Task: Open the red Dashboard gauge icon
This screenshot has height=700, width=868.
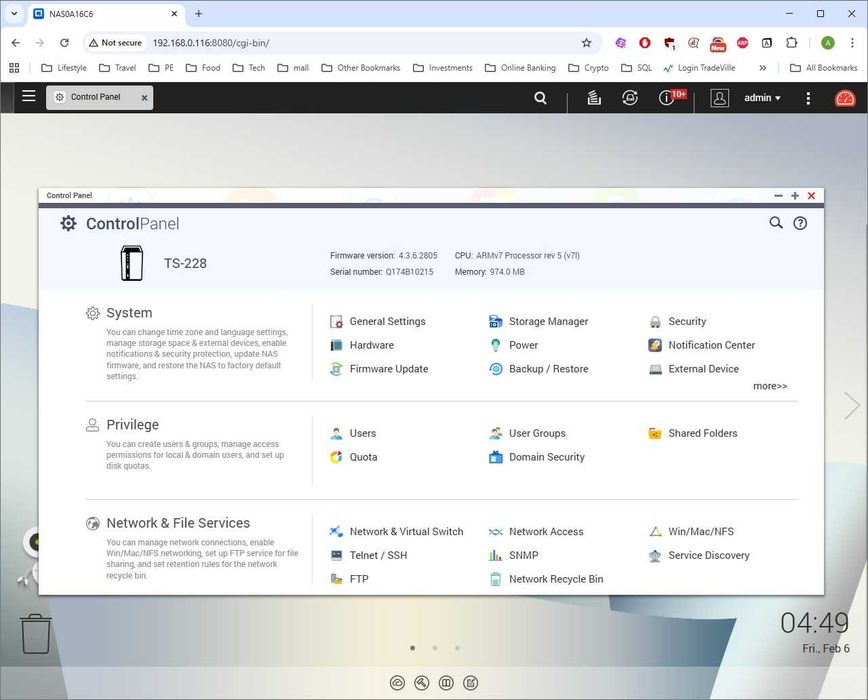Action: [x=845, y=98]
